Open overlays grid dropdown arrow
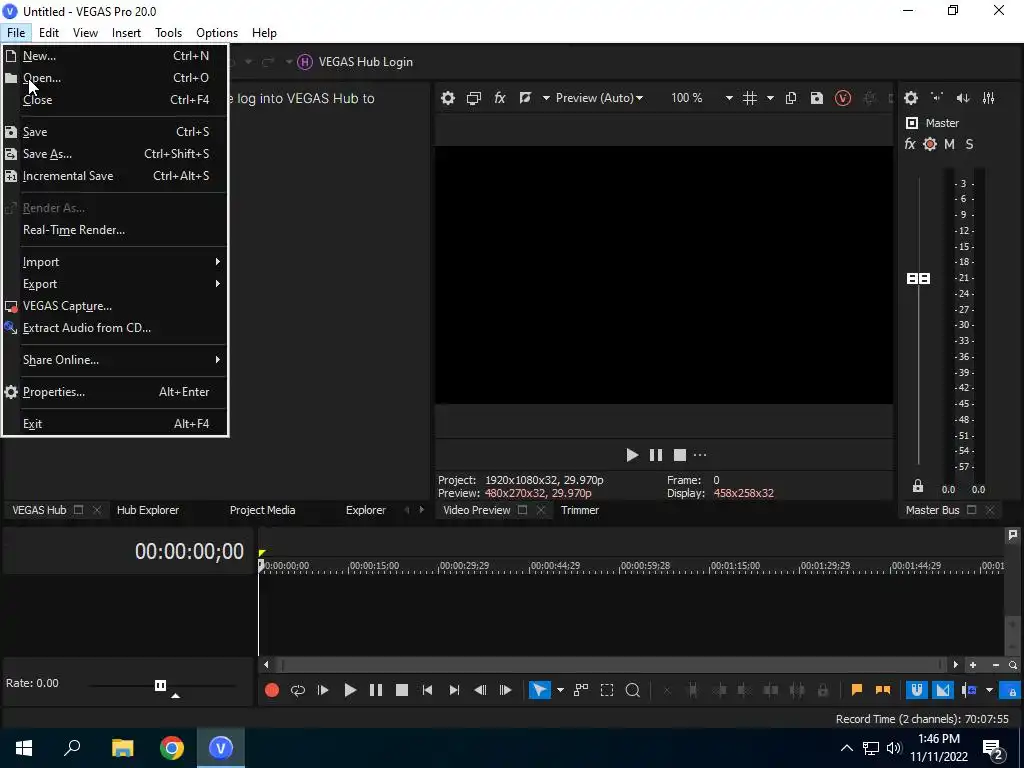Screen dimensions: 1024x768 click(x=770, y=98)
